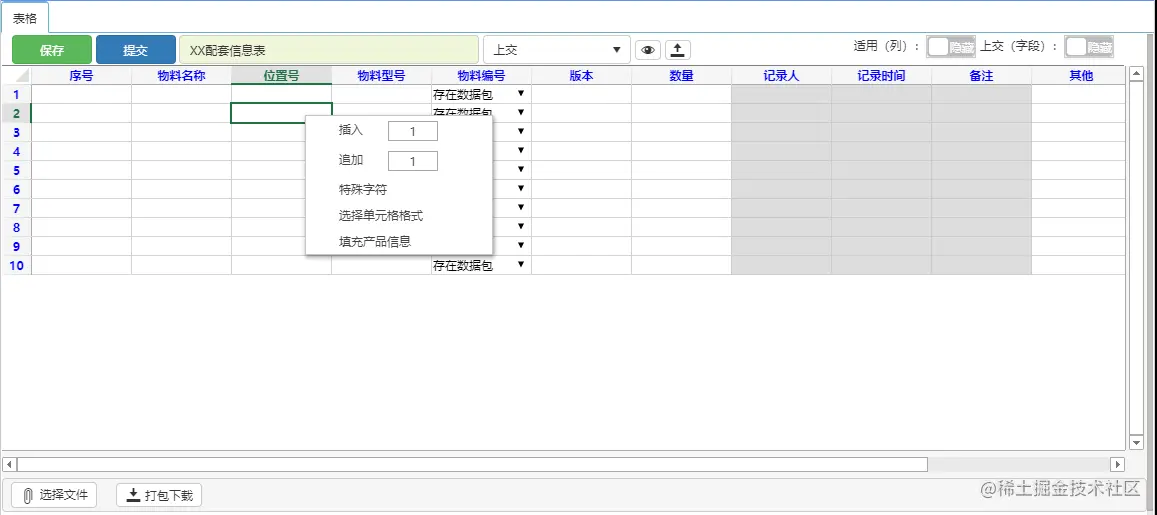Select row header 1
The width and height of the screenshot is (1157, 515).
(16, 94)
